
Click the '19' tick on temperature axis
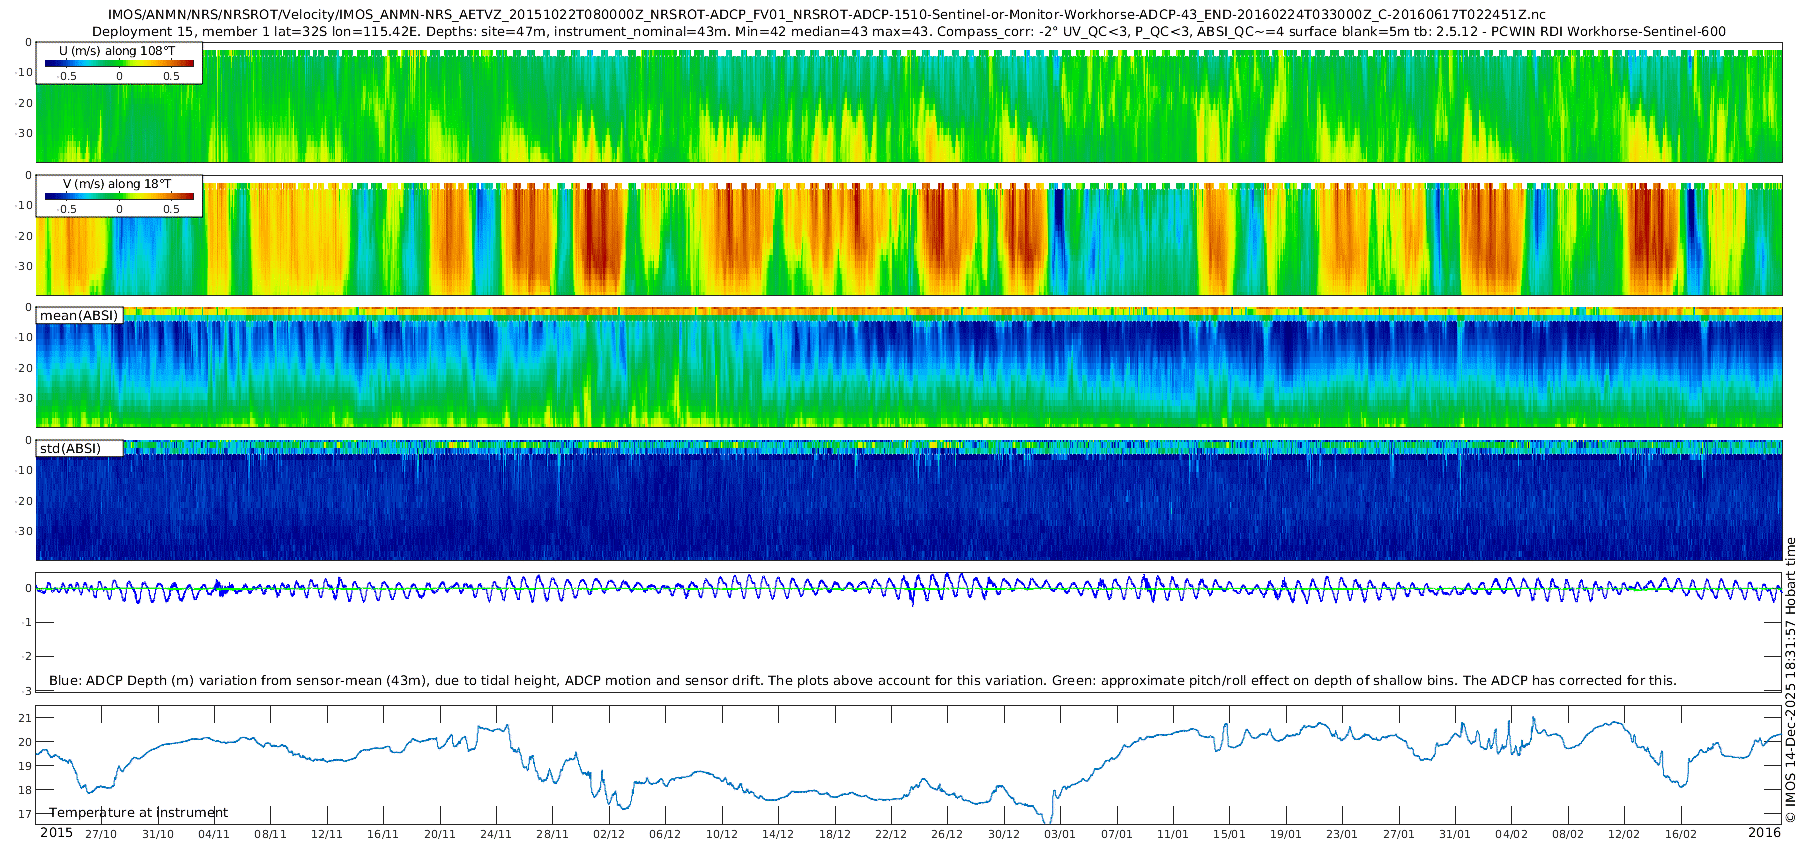(26, 766)
